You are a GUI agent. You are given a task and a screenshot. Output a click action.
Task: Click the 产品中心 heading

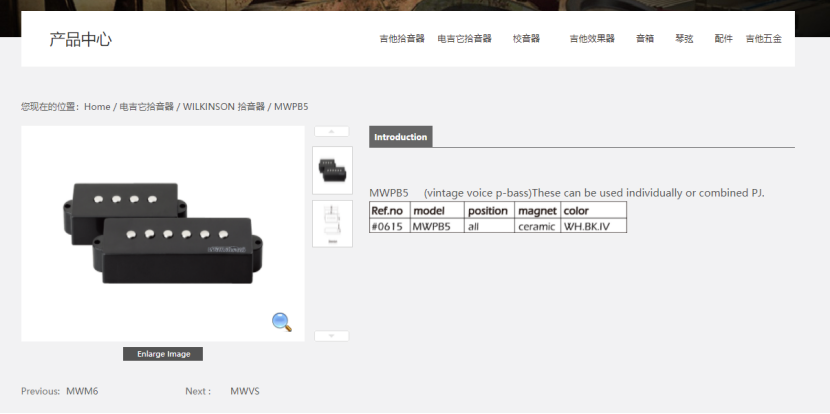click(x=80, y=39)
